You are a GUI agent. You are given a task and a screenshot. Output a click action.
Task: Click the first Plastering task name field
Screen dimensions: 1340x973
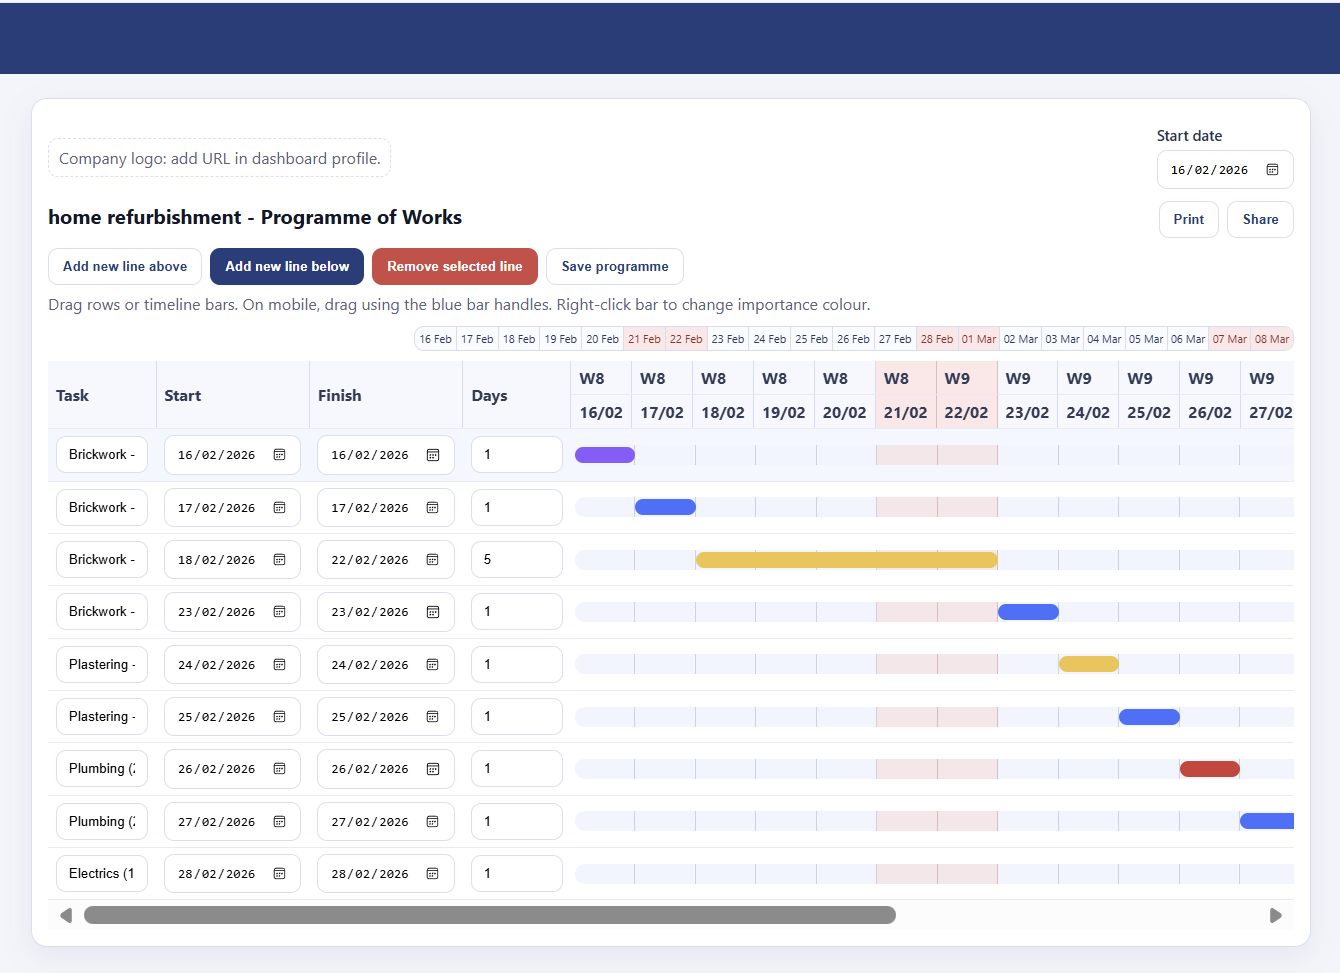(x=102, y=665)
